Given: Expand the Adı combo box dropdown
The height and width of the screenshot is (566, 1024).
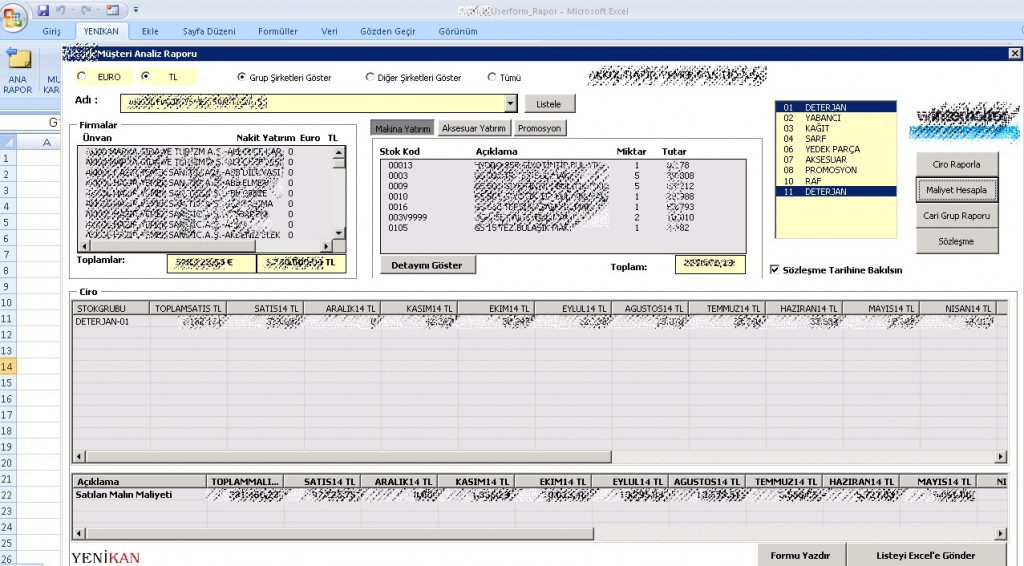Looking at the screenshot, I should coord(511,103).
